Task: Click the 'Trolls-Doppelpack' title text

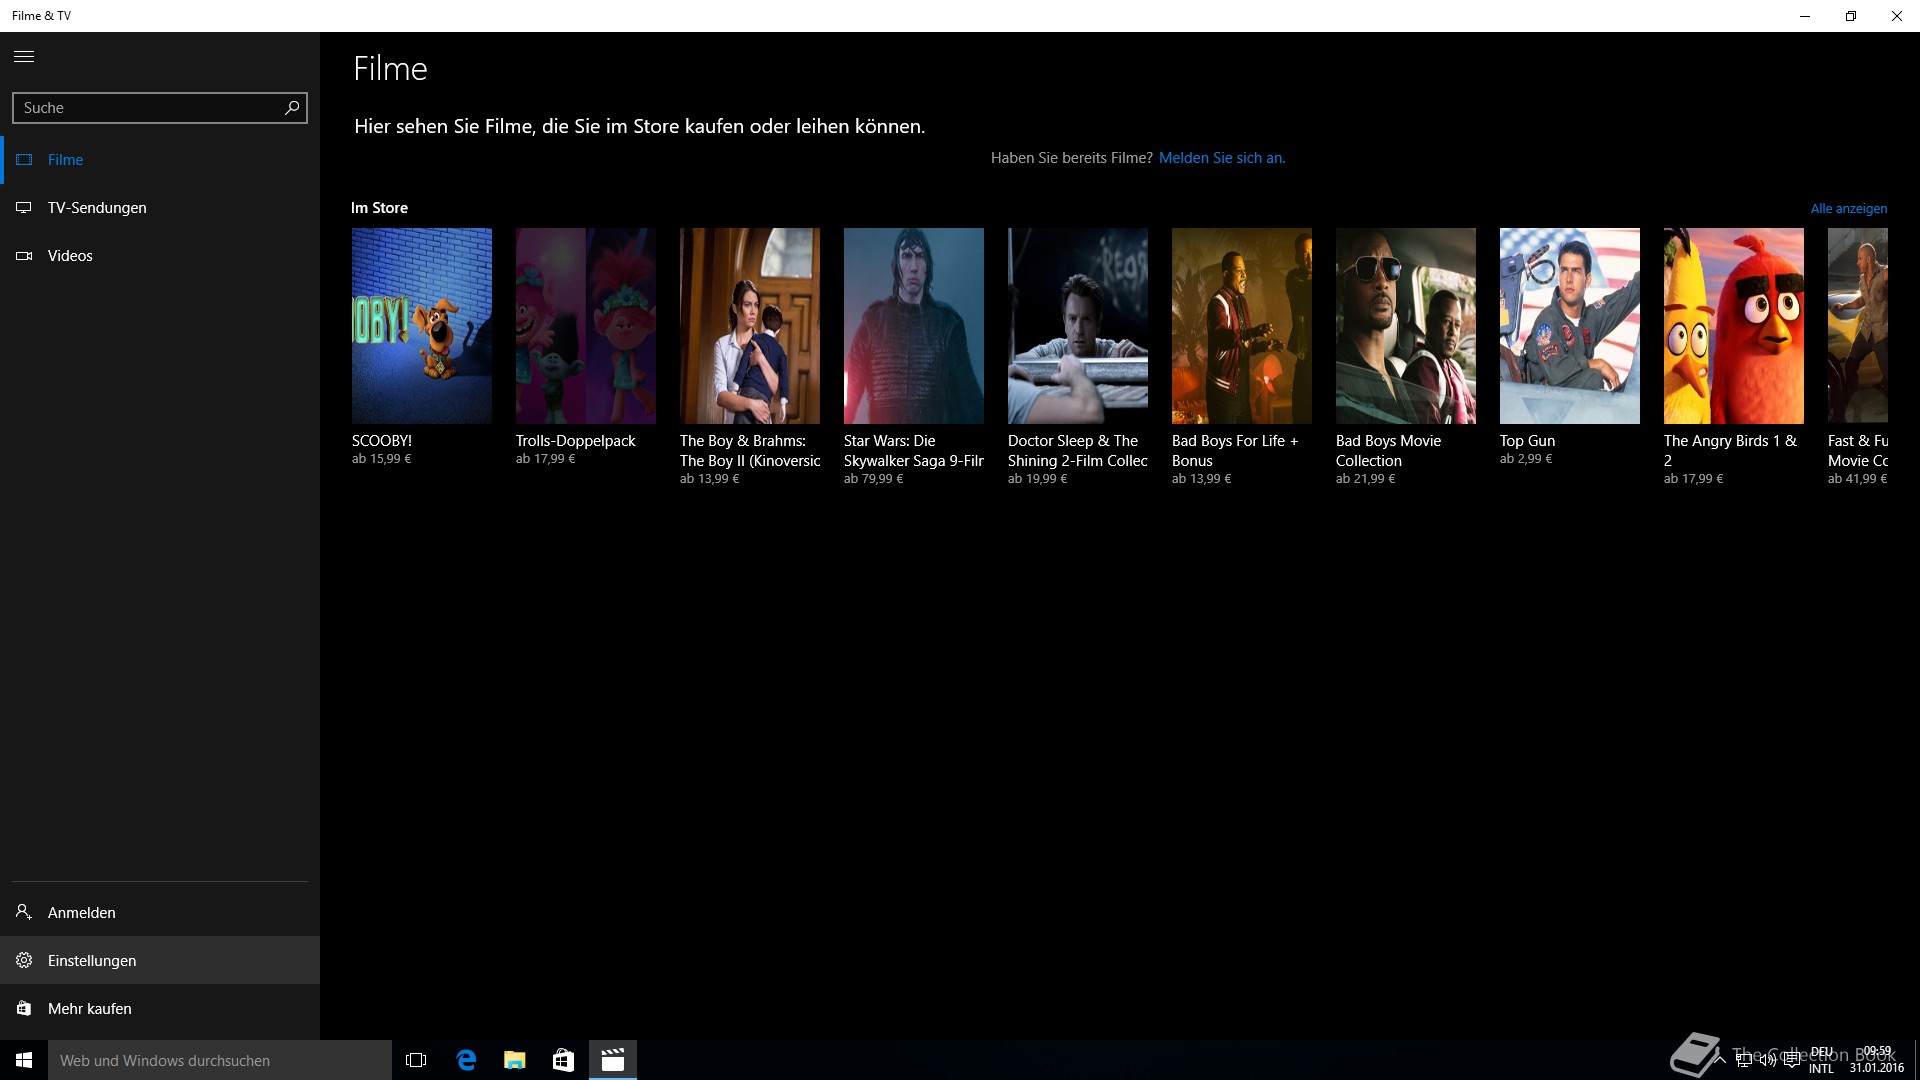Action: 576,441
